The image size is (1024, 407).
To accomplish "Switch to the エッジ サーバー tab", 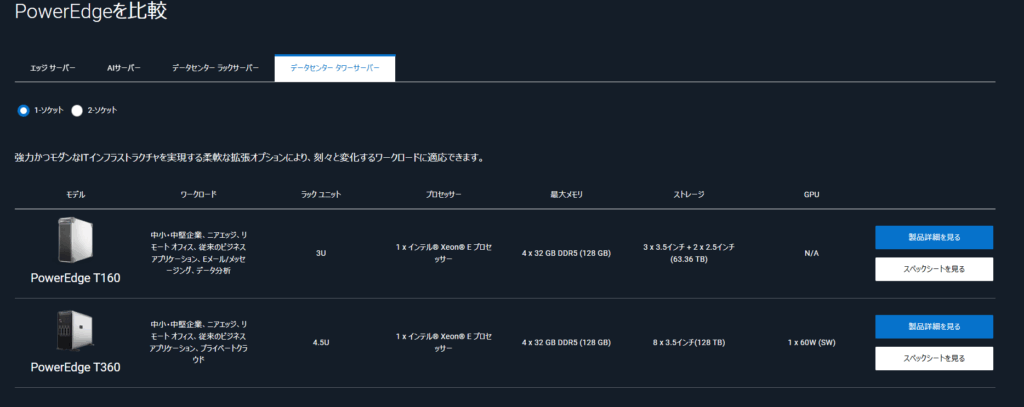I will point(53,68).
